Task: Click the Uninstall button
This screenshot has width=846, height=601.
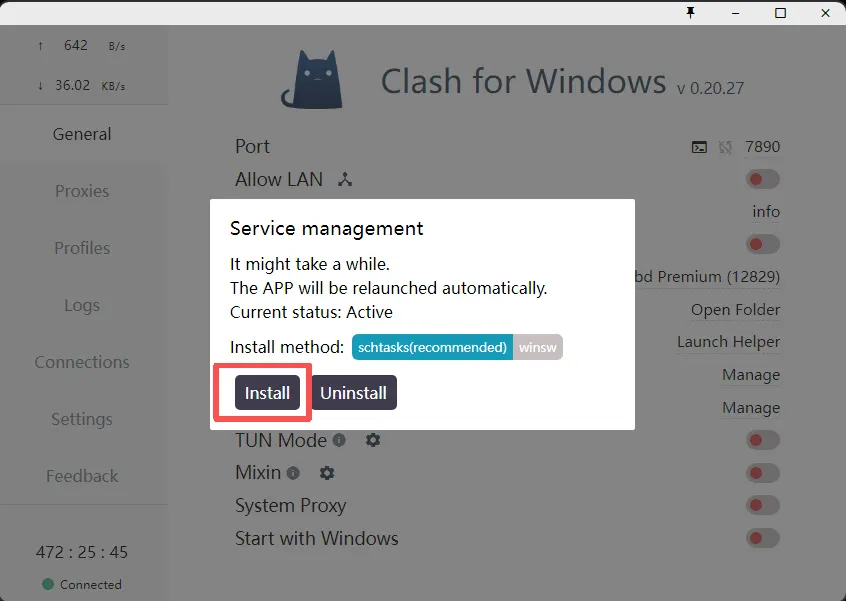Action: (353, 392)
